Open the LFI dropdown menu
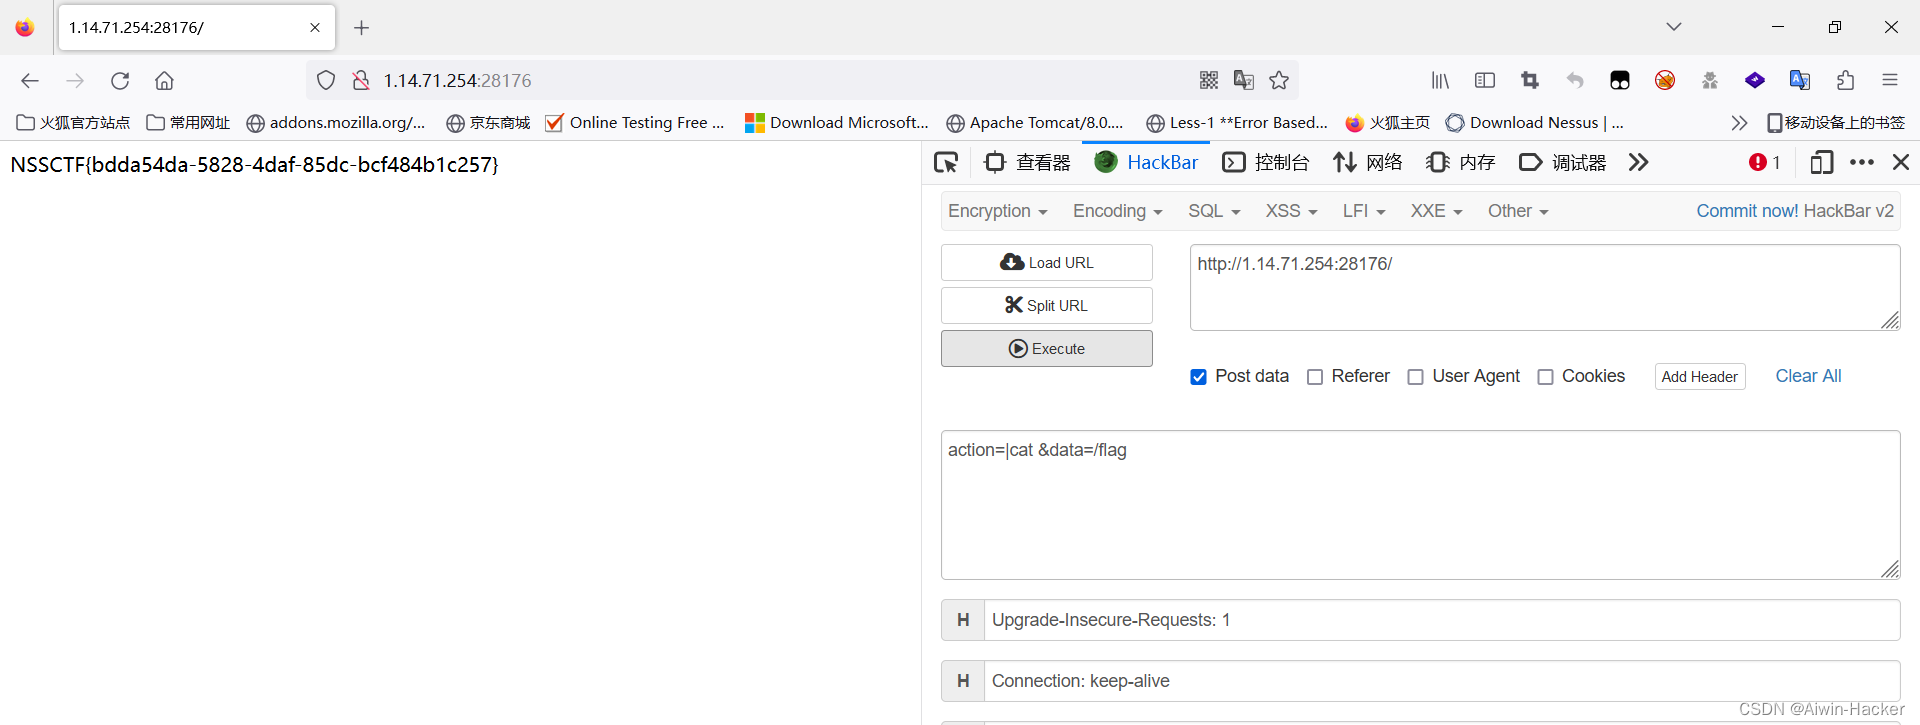This screenshot has height=725, width=1920. click(1364, 211)
